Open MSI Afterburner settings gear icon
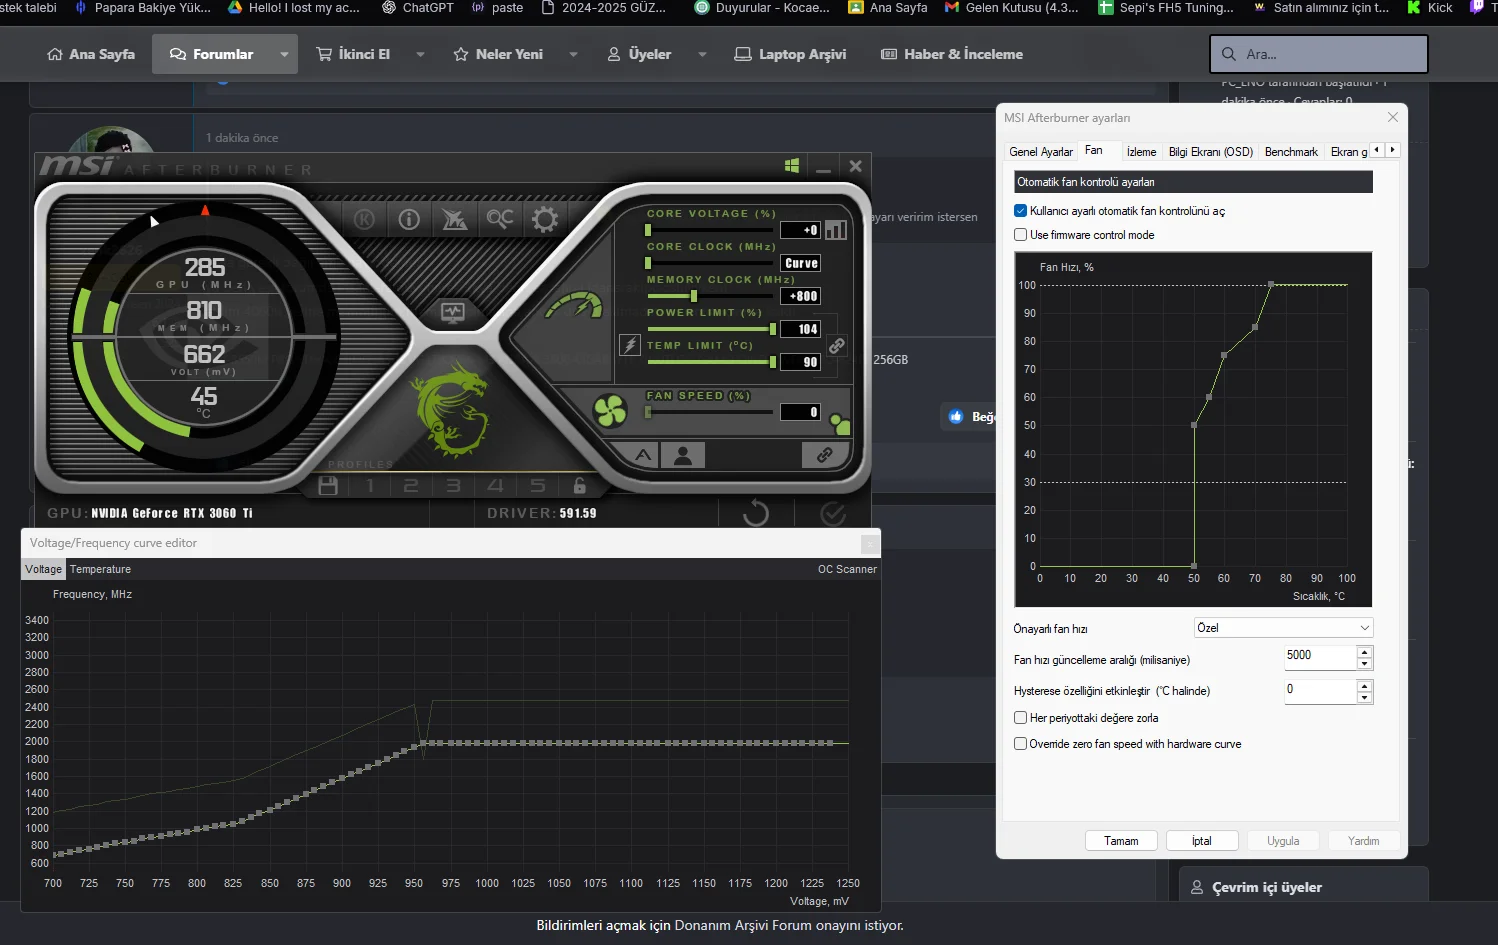The height and width of the screenshot is (945, 1498). [x=544, y=219]
